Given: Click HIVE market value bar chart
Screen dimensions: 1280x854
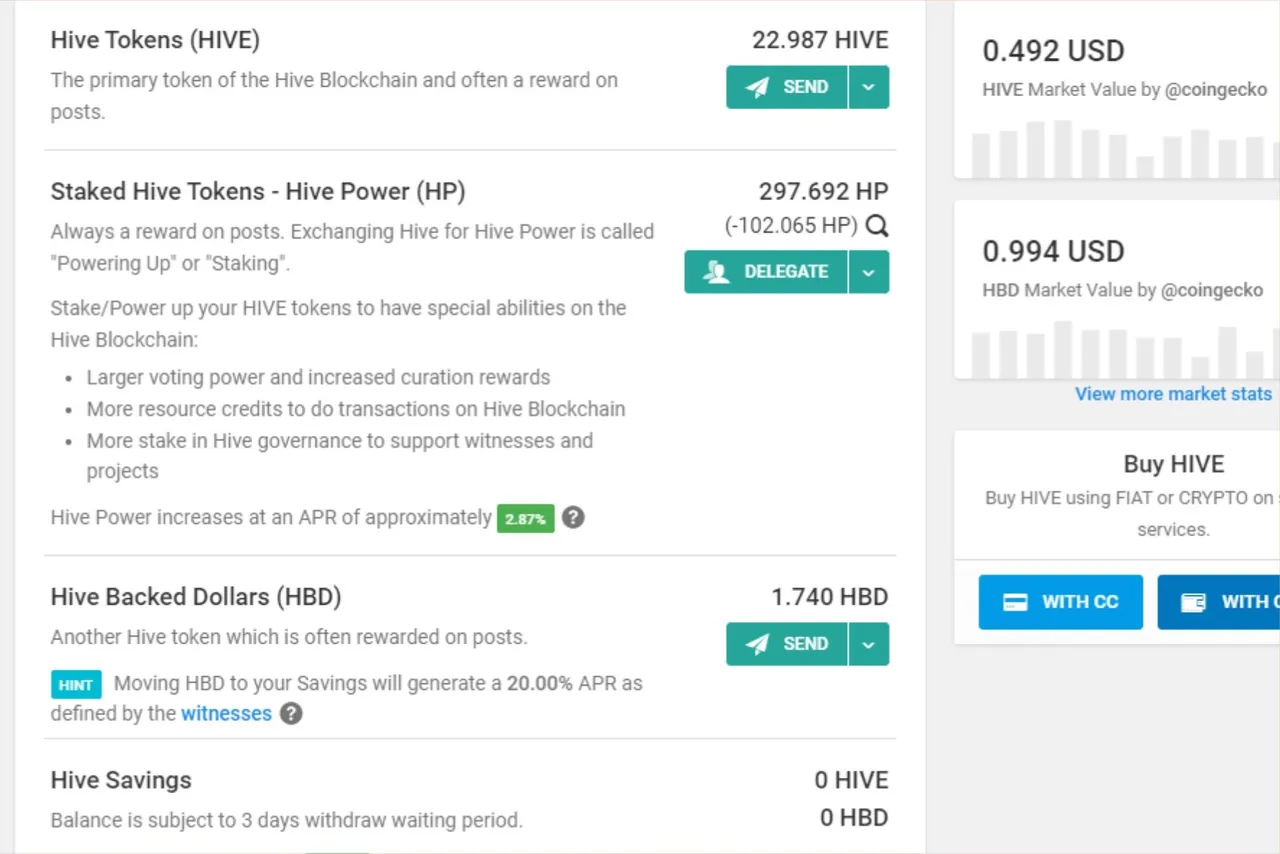Looking at the screenshot, I should click(1124, 149).
